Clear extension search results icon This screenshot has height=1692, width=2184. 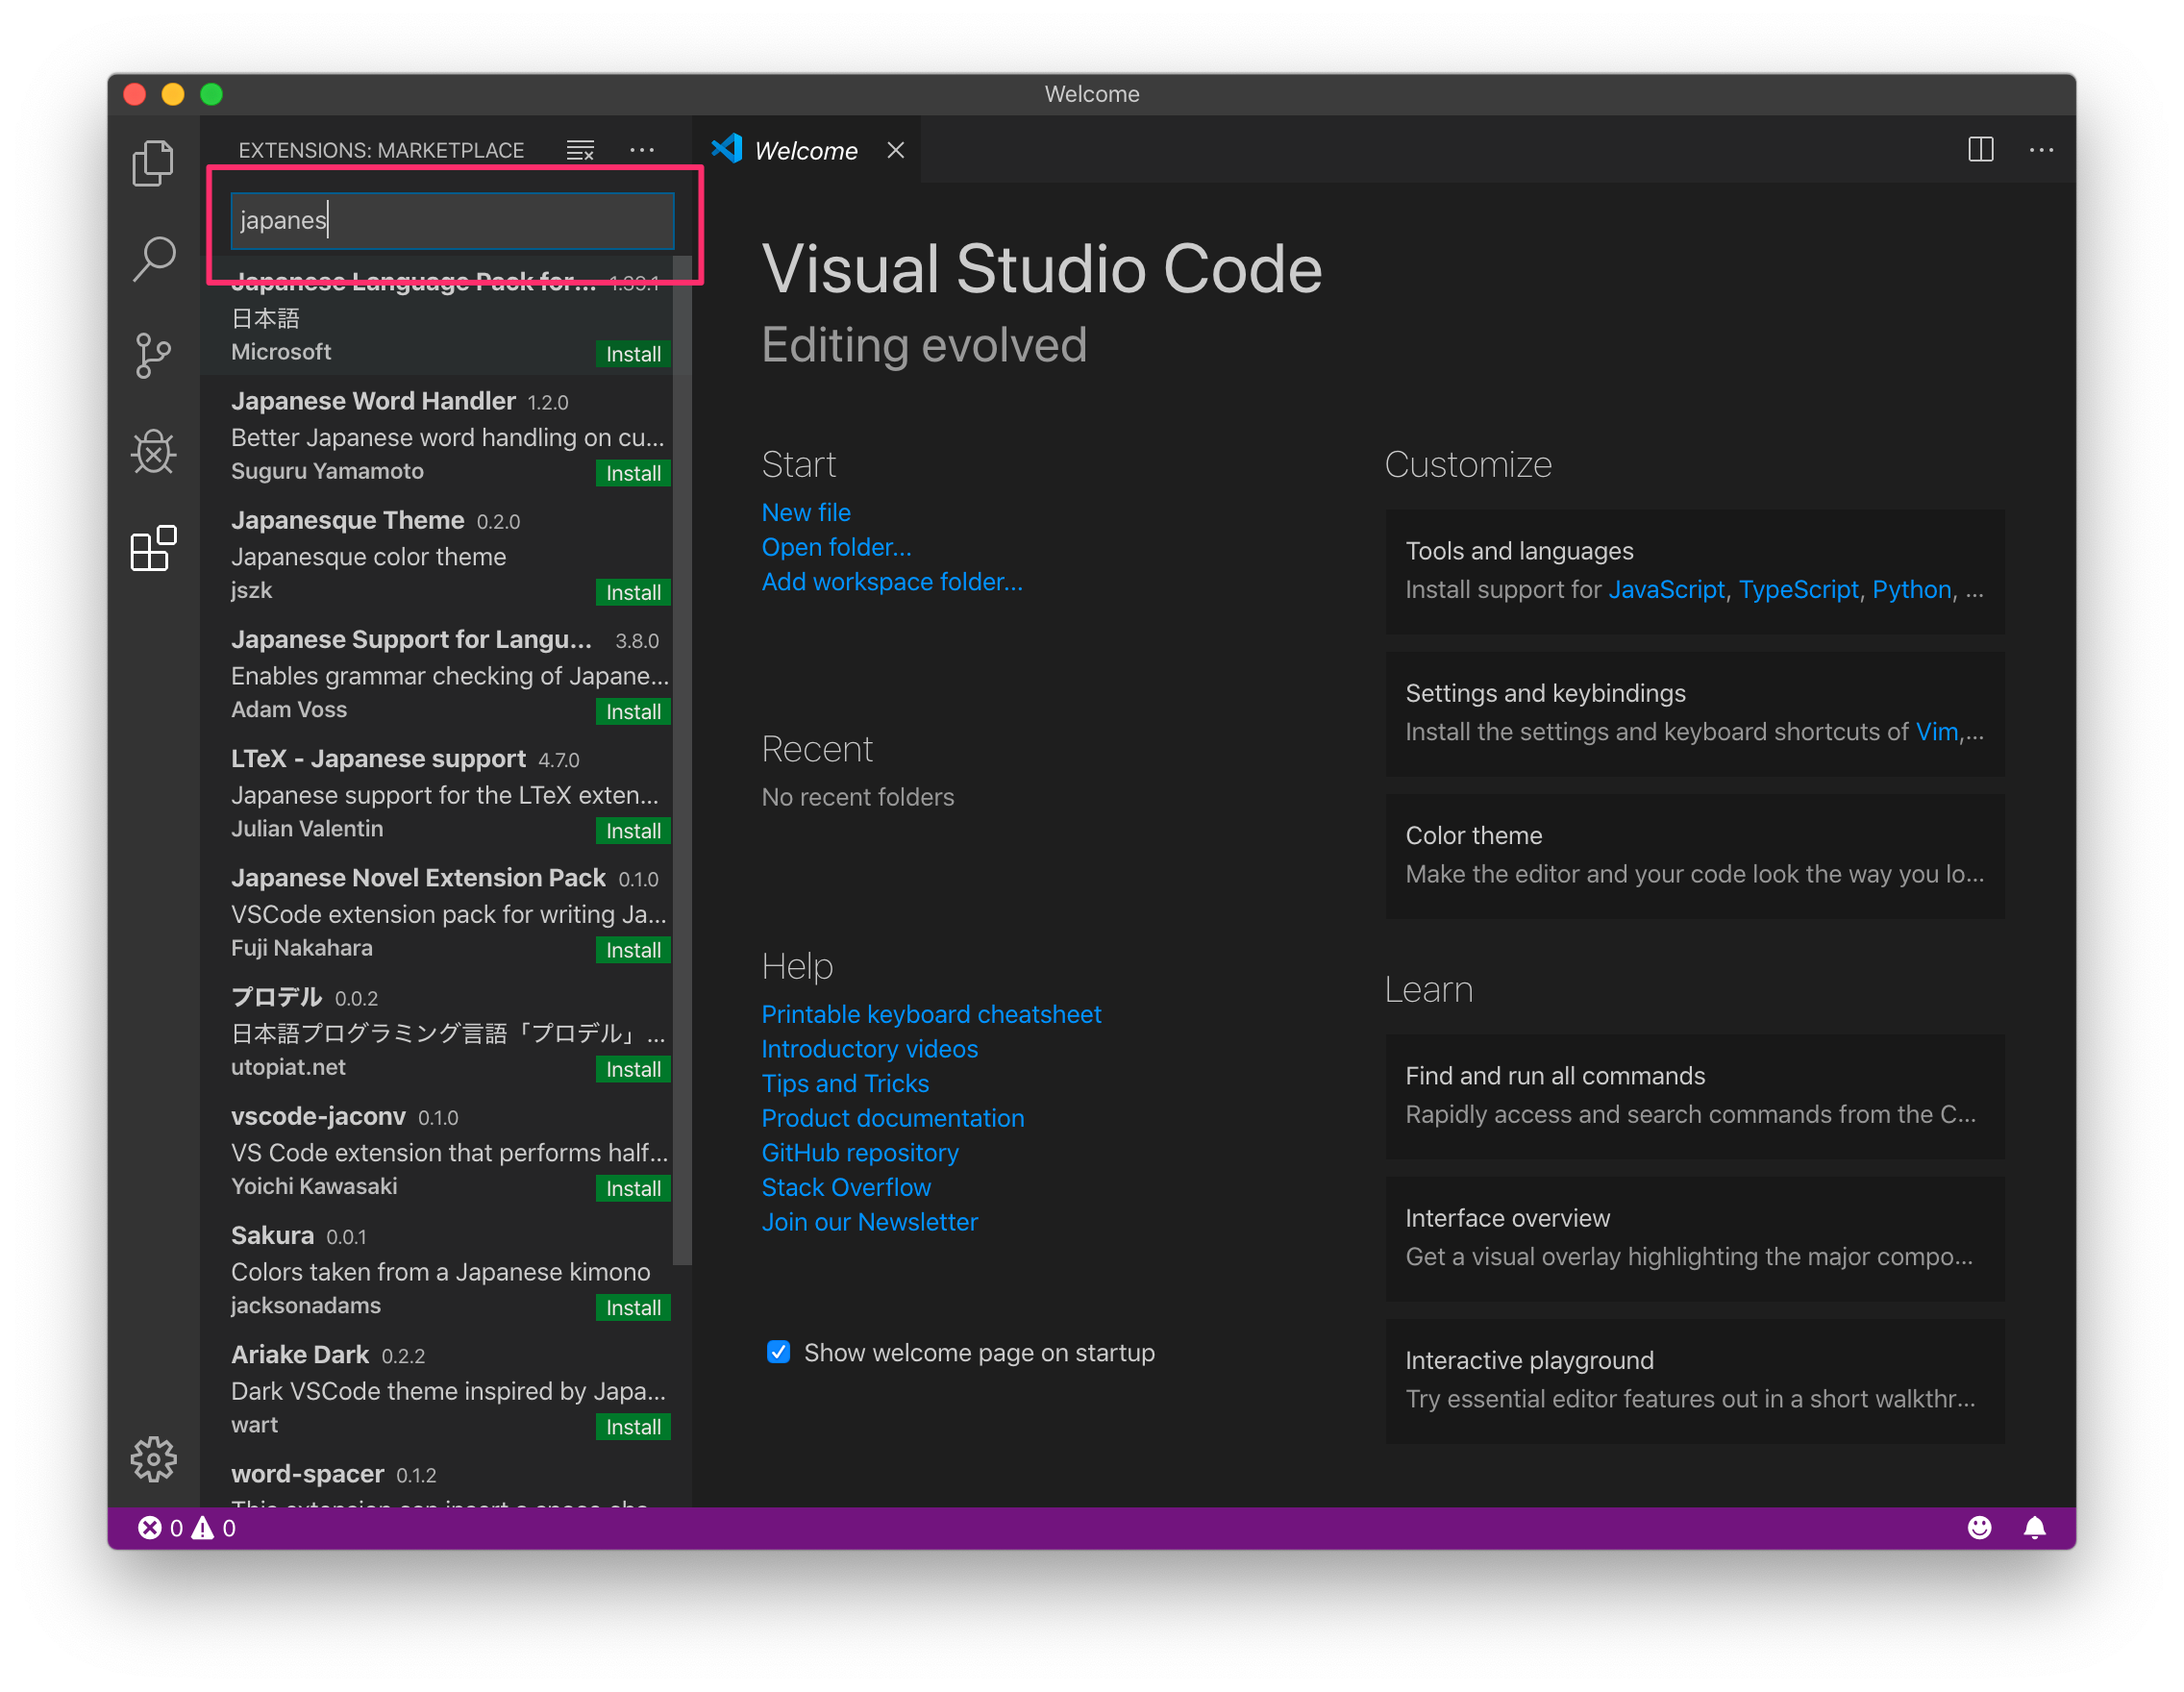580,150
